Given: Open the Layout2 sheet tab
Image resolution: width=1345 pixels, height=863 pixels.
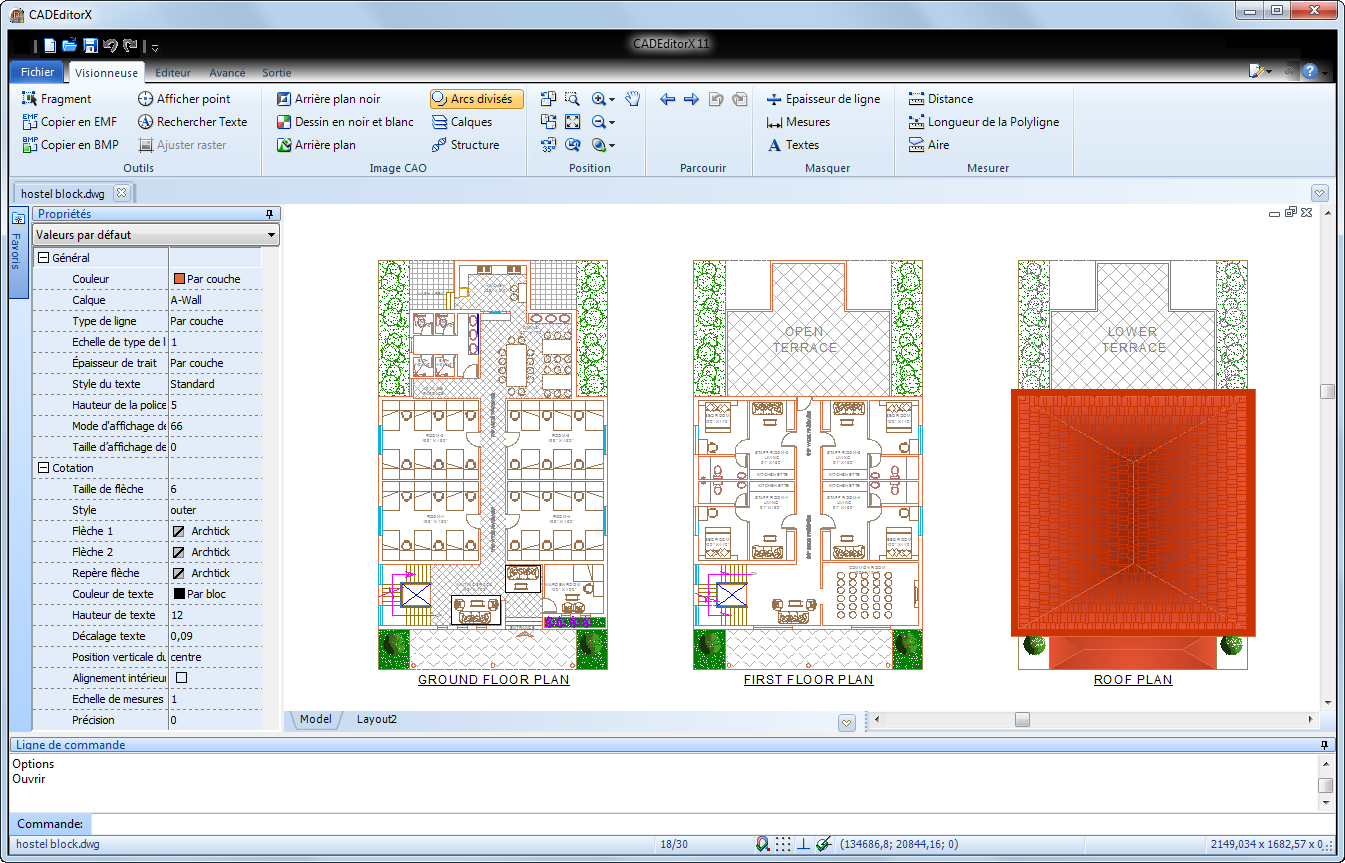Looking at the screenshot, I should pyautogui.click(x=377, y=719).
